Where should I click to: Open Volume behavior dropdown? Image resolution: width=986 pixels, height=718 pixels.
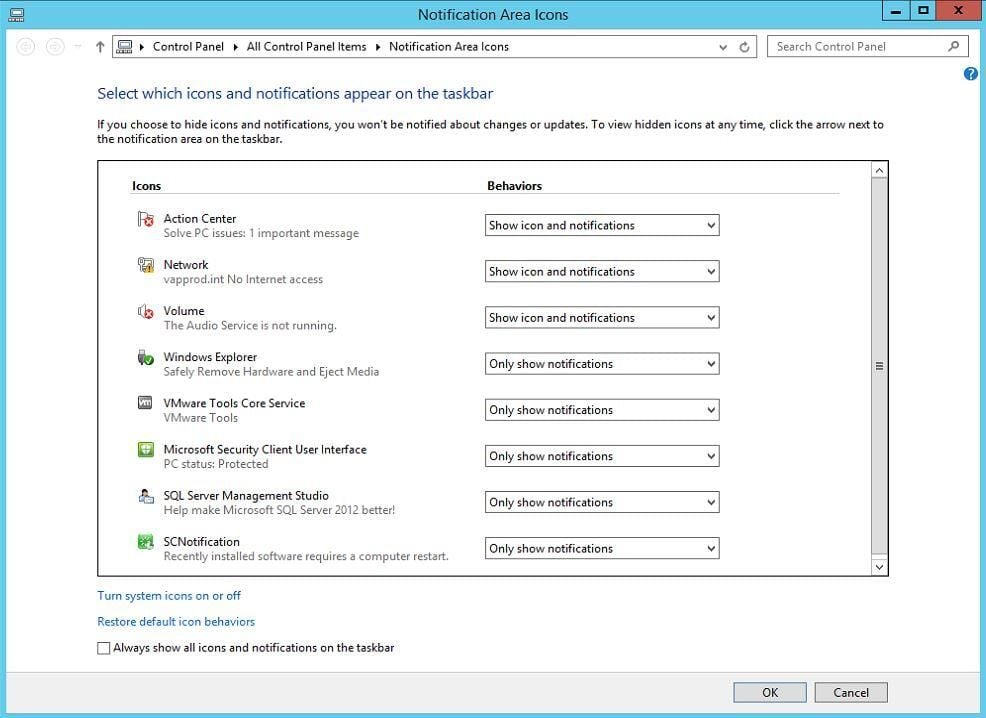[x=602, y=318]
